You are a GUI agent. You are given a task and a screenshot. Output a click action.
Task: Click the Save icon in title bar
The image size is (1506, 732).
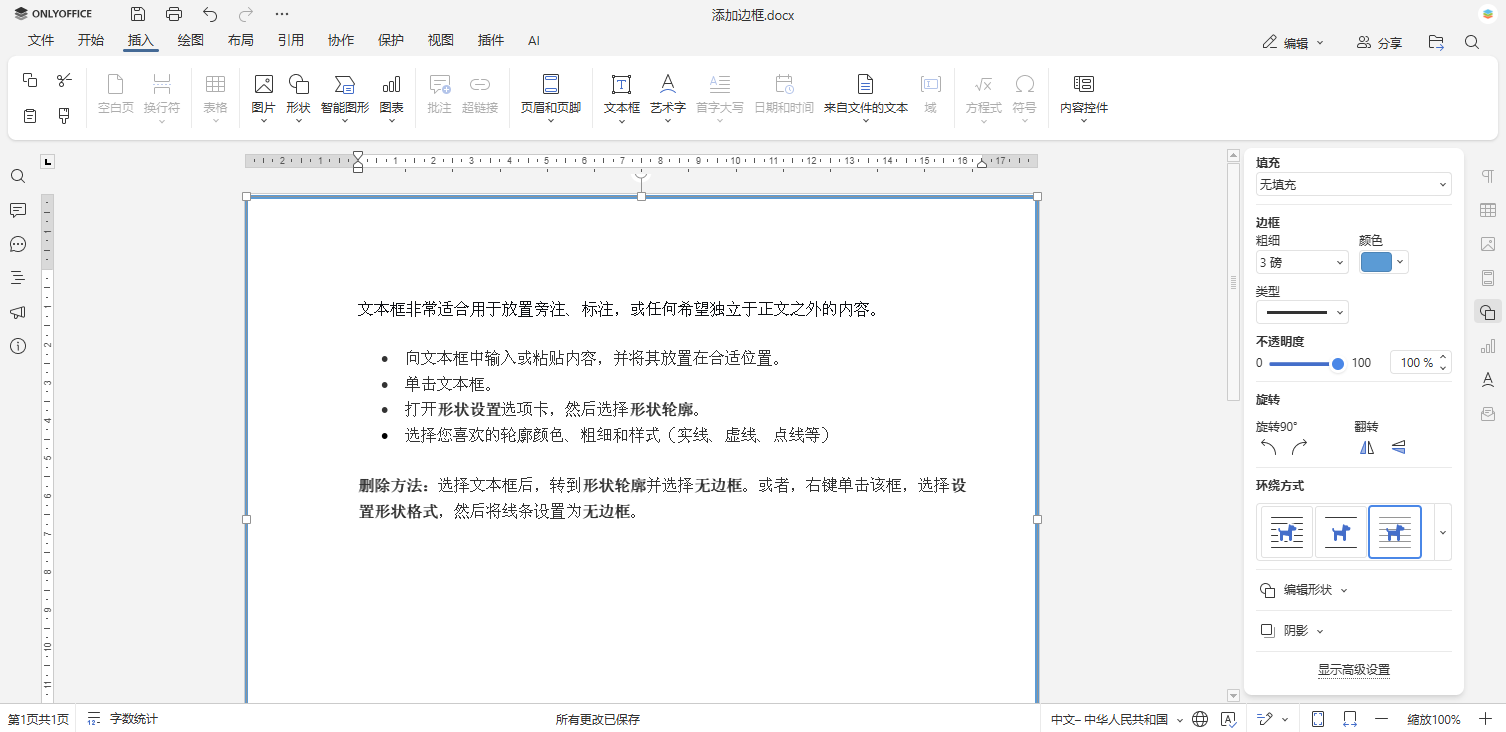click(138, 14)
